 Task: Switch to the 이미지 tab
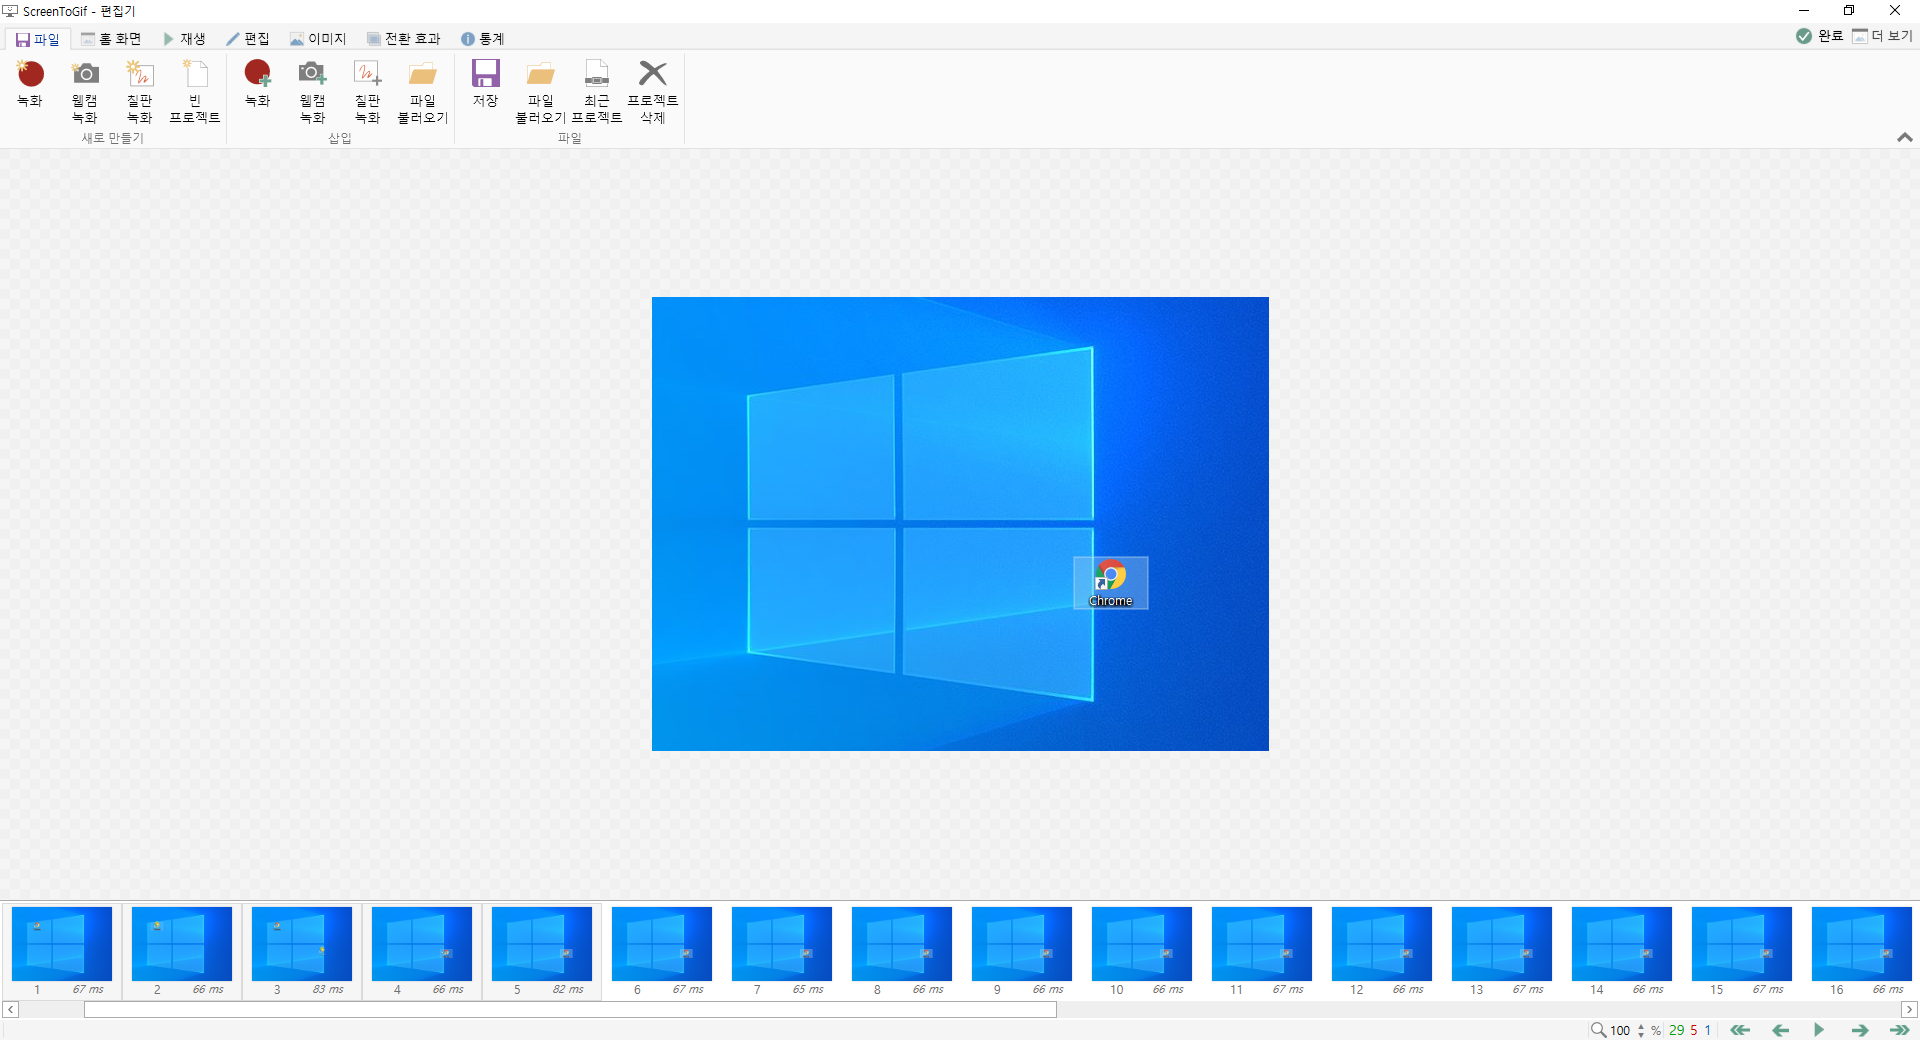(318, 39)
